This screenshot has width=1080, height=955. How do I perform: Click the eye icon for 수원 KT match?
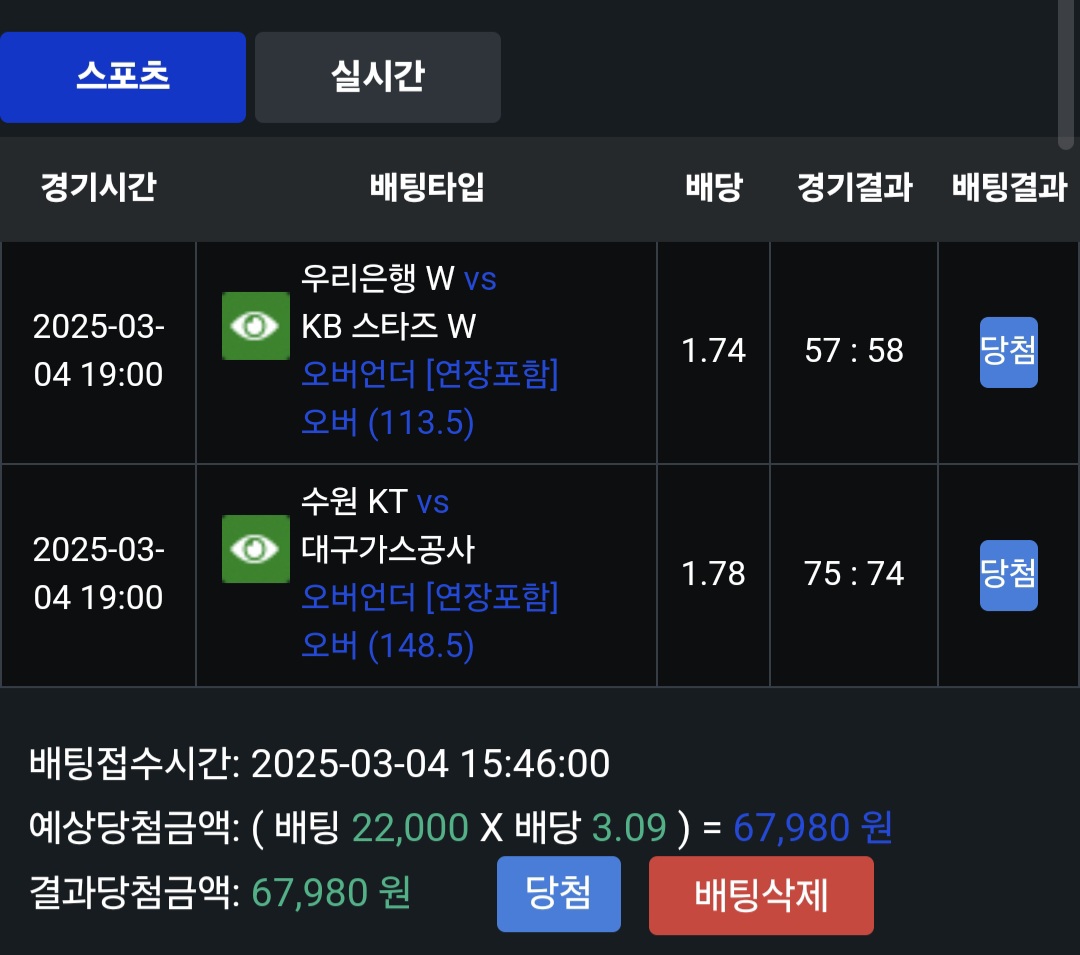click(x=256, y=549)
